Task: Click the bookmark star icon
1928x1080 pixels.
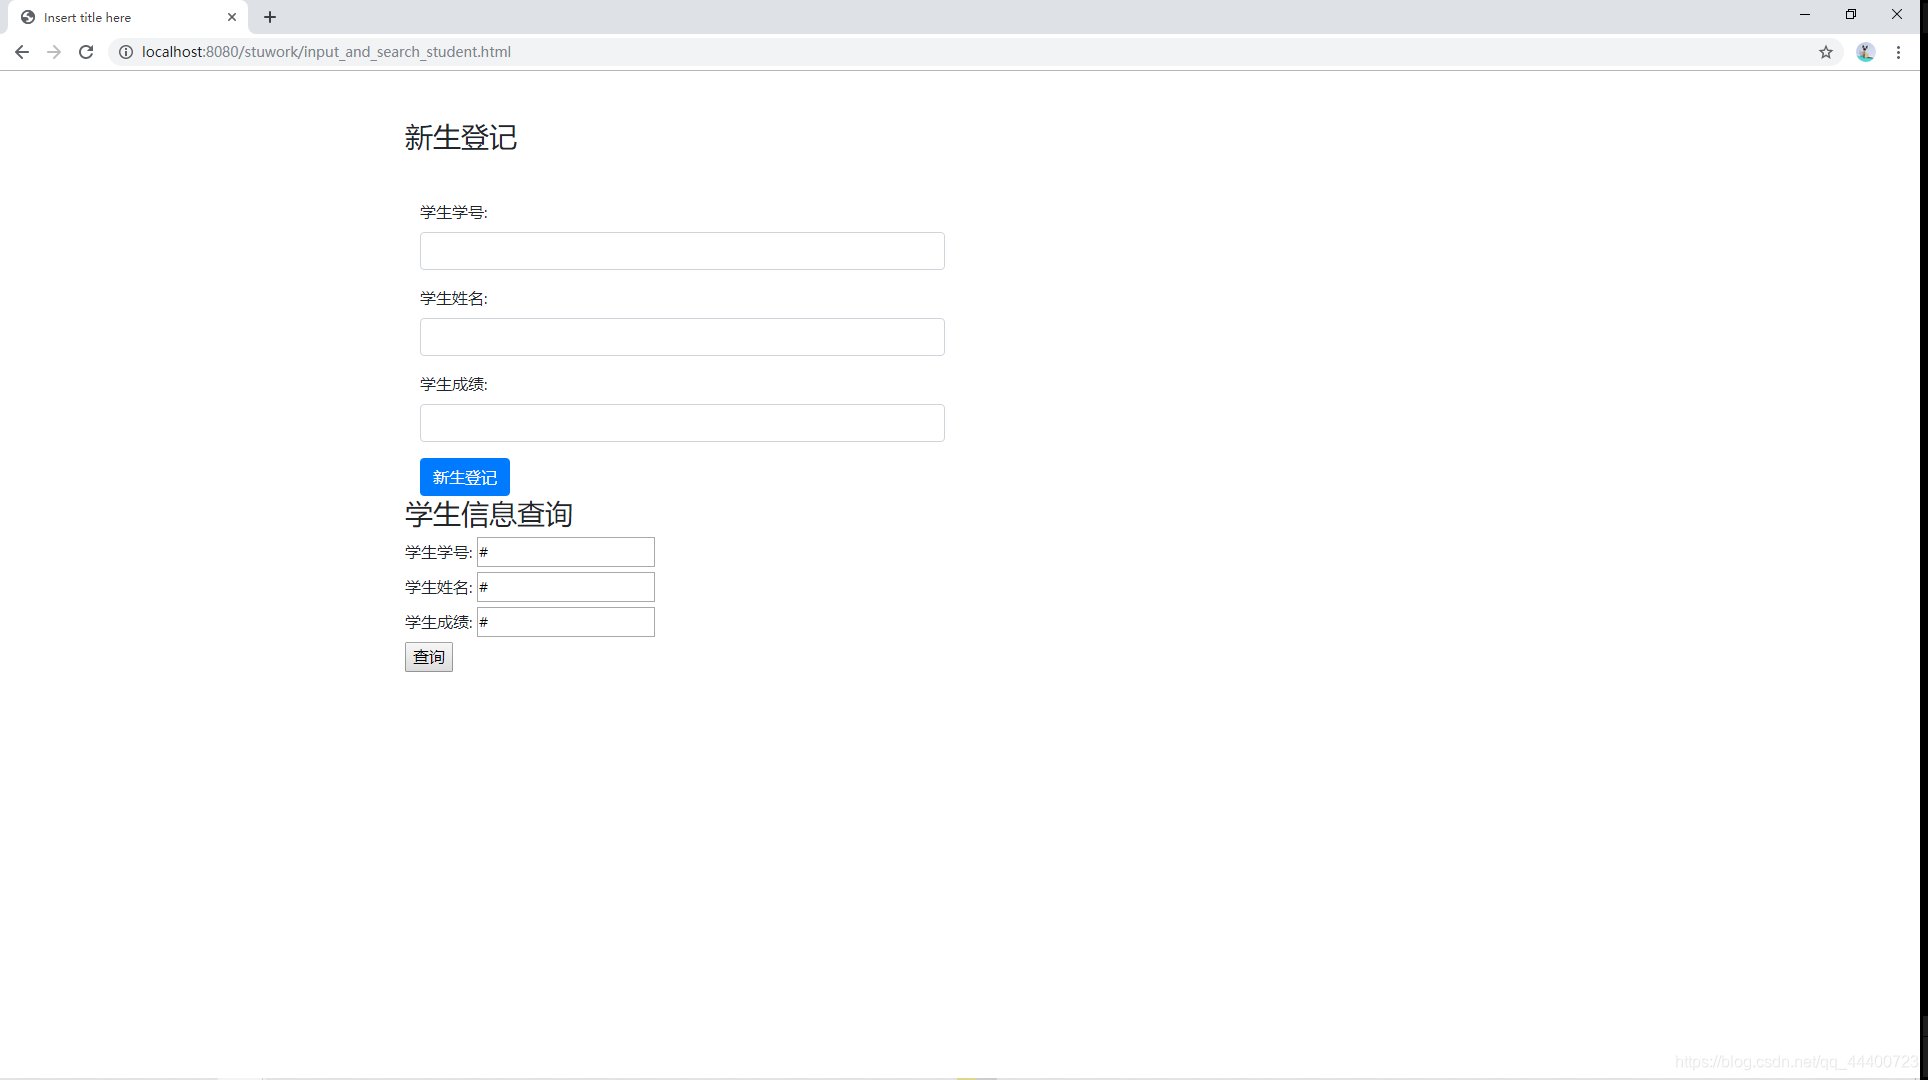Action: 1826,52
